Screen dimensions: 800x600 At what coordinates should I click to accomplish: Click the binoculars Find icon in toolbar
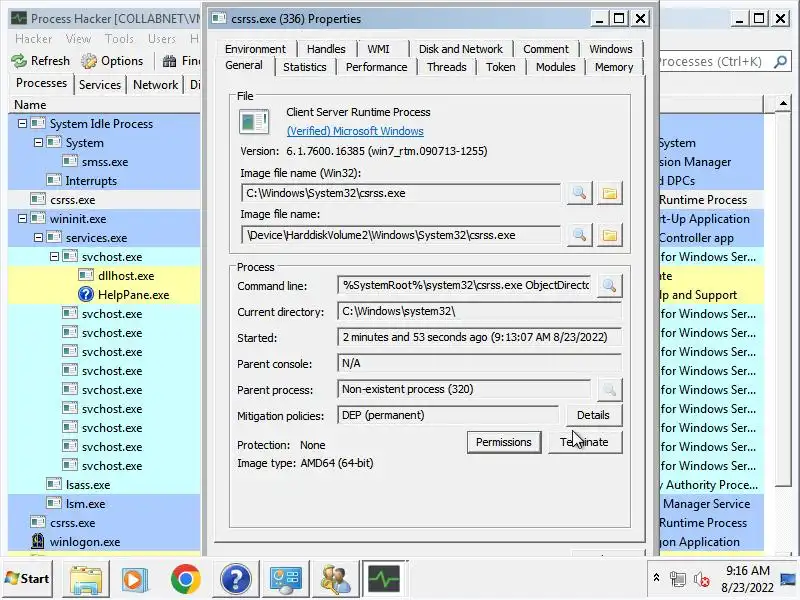tap(169, 61)
